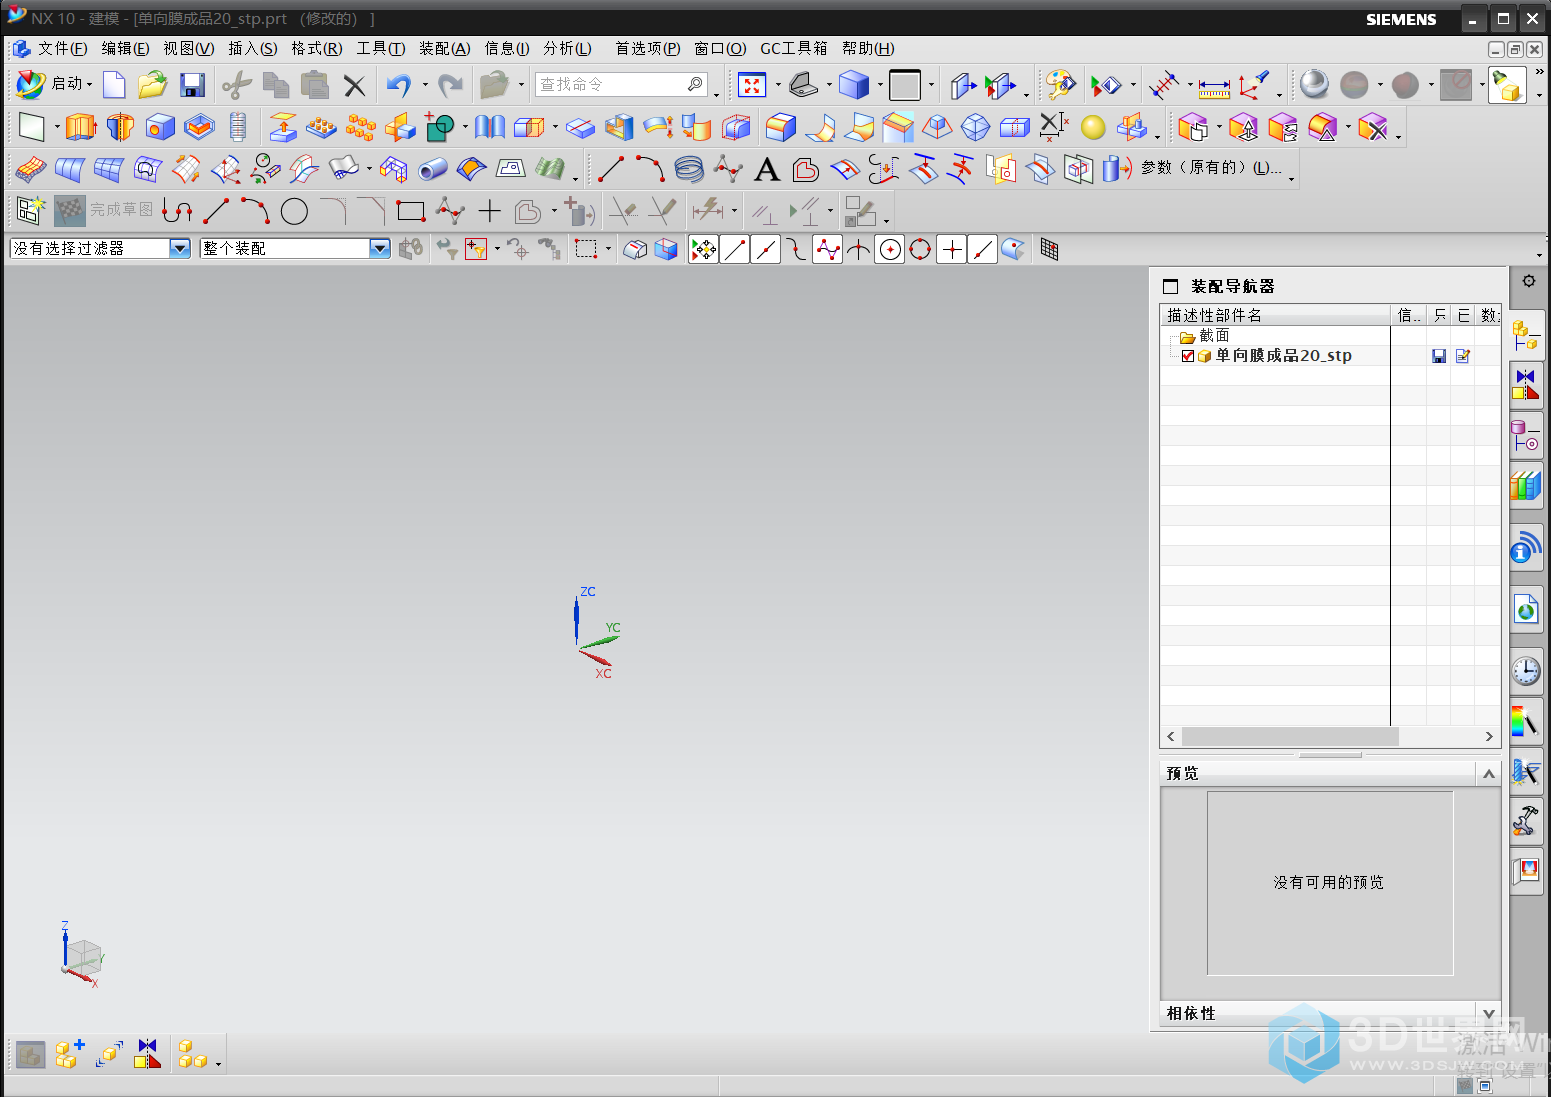Screen dimensions: 1551x1097
Task: Expand the 相依性 panel chevron
Action: (1488, 1013)
